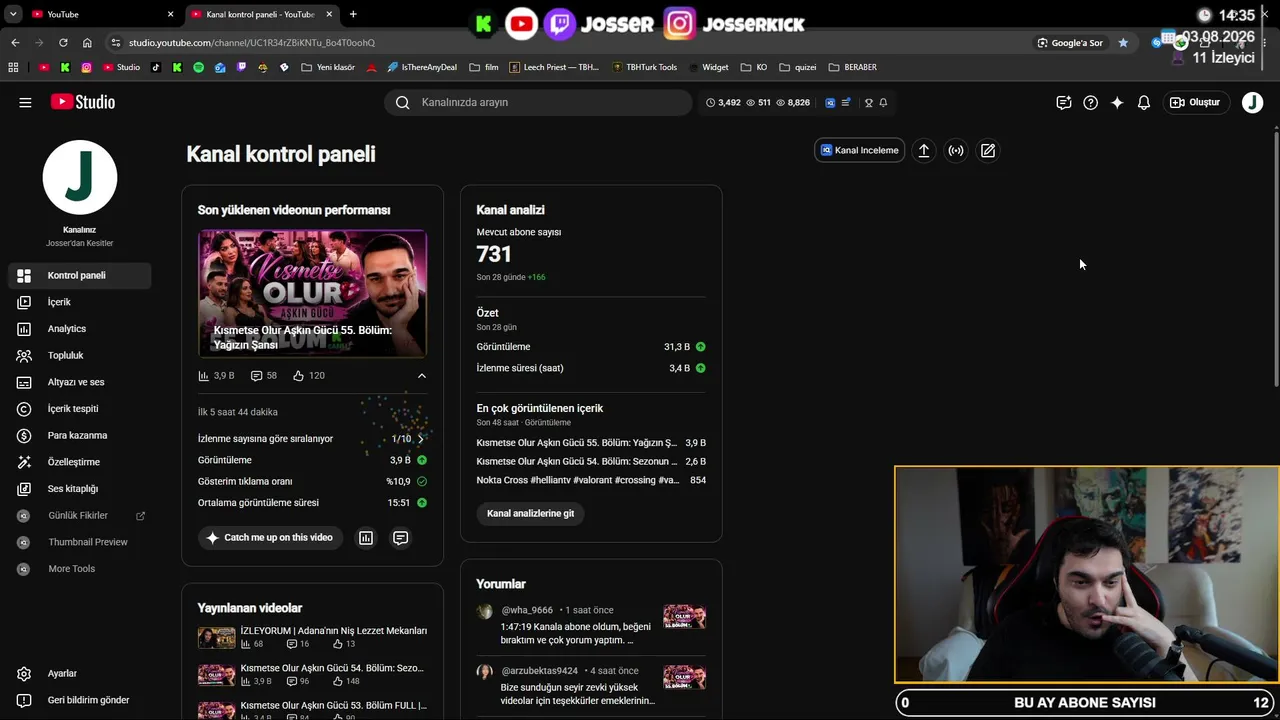Click the page vertical scrollbar
The image size is (1280, 720).
(1275, 258)
